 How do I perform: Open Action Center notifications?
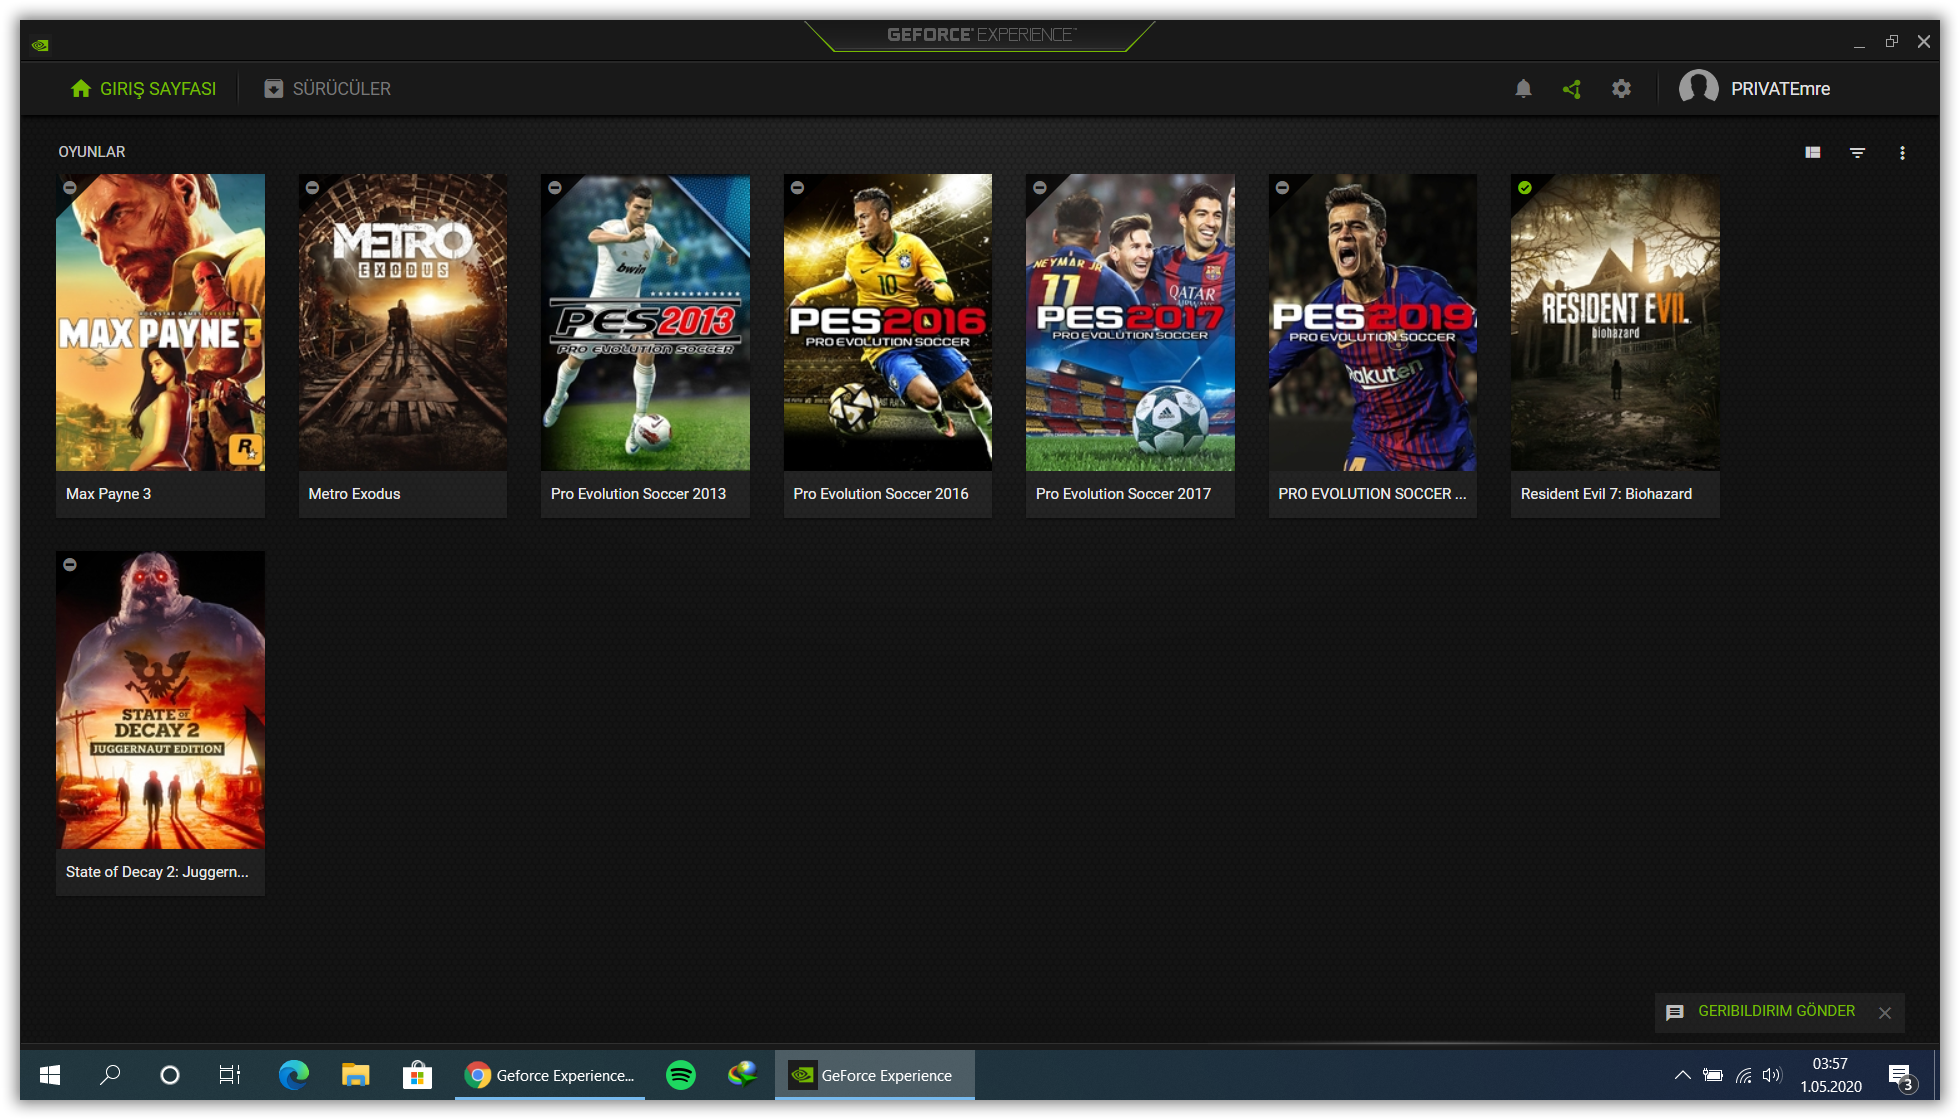click(x=1901, y=1076)
